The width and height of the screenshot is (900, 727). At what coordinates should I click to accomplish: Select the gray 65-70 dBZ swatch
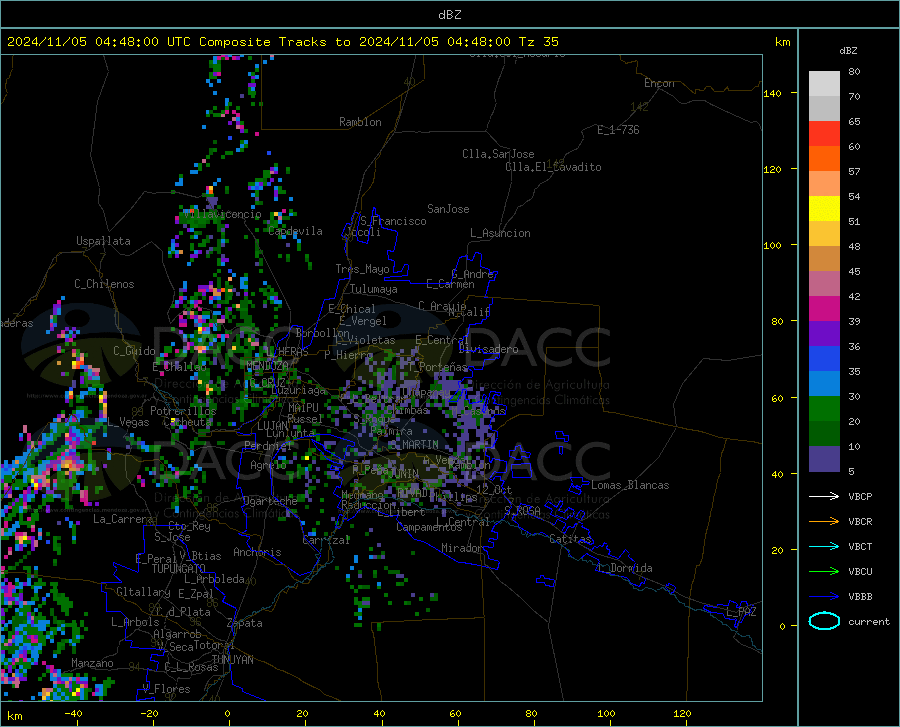tap(824, 109)
